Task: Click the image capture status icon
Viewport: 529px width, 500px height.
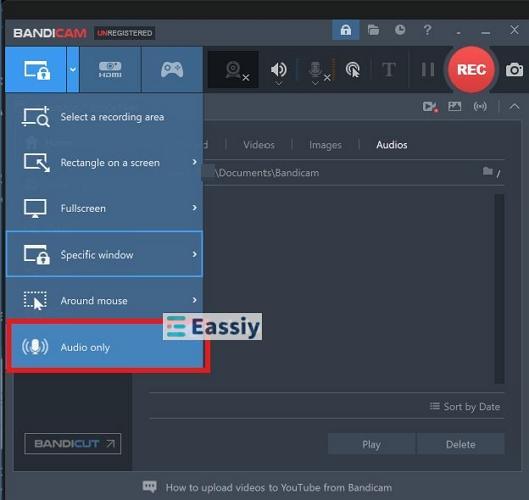Action: tap(454, 107)
